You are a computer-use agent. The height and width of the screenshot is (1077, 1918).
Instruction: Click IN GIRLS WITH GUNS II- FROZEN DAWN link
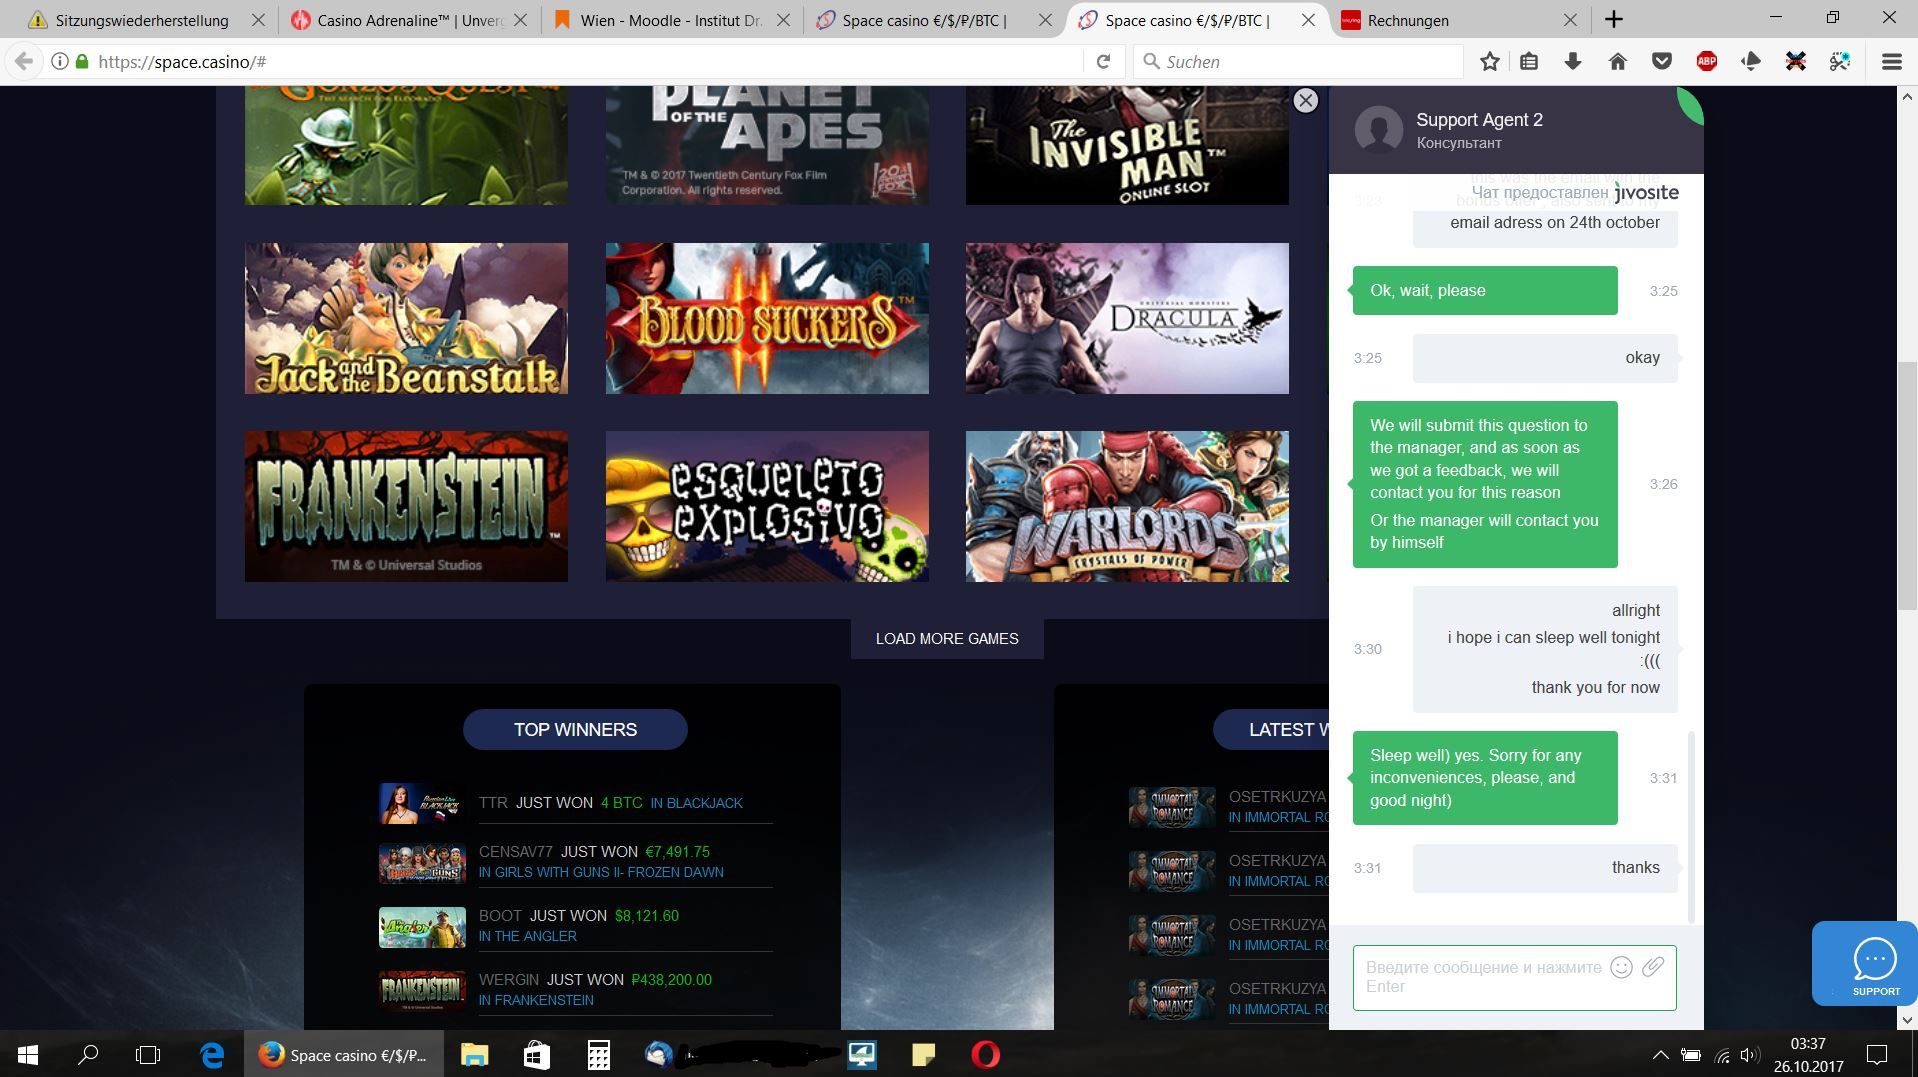click(x=601, y=872)
